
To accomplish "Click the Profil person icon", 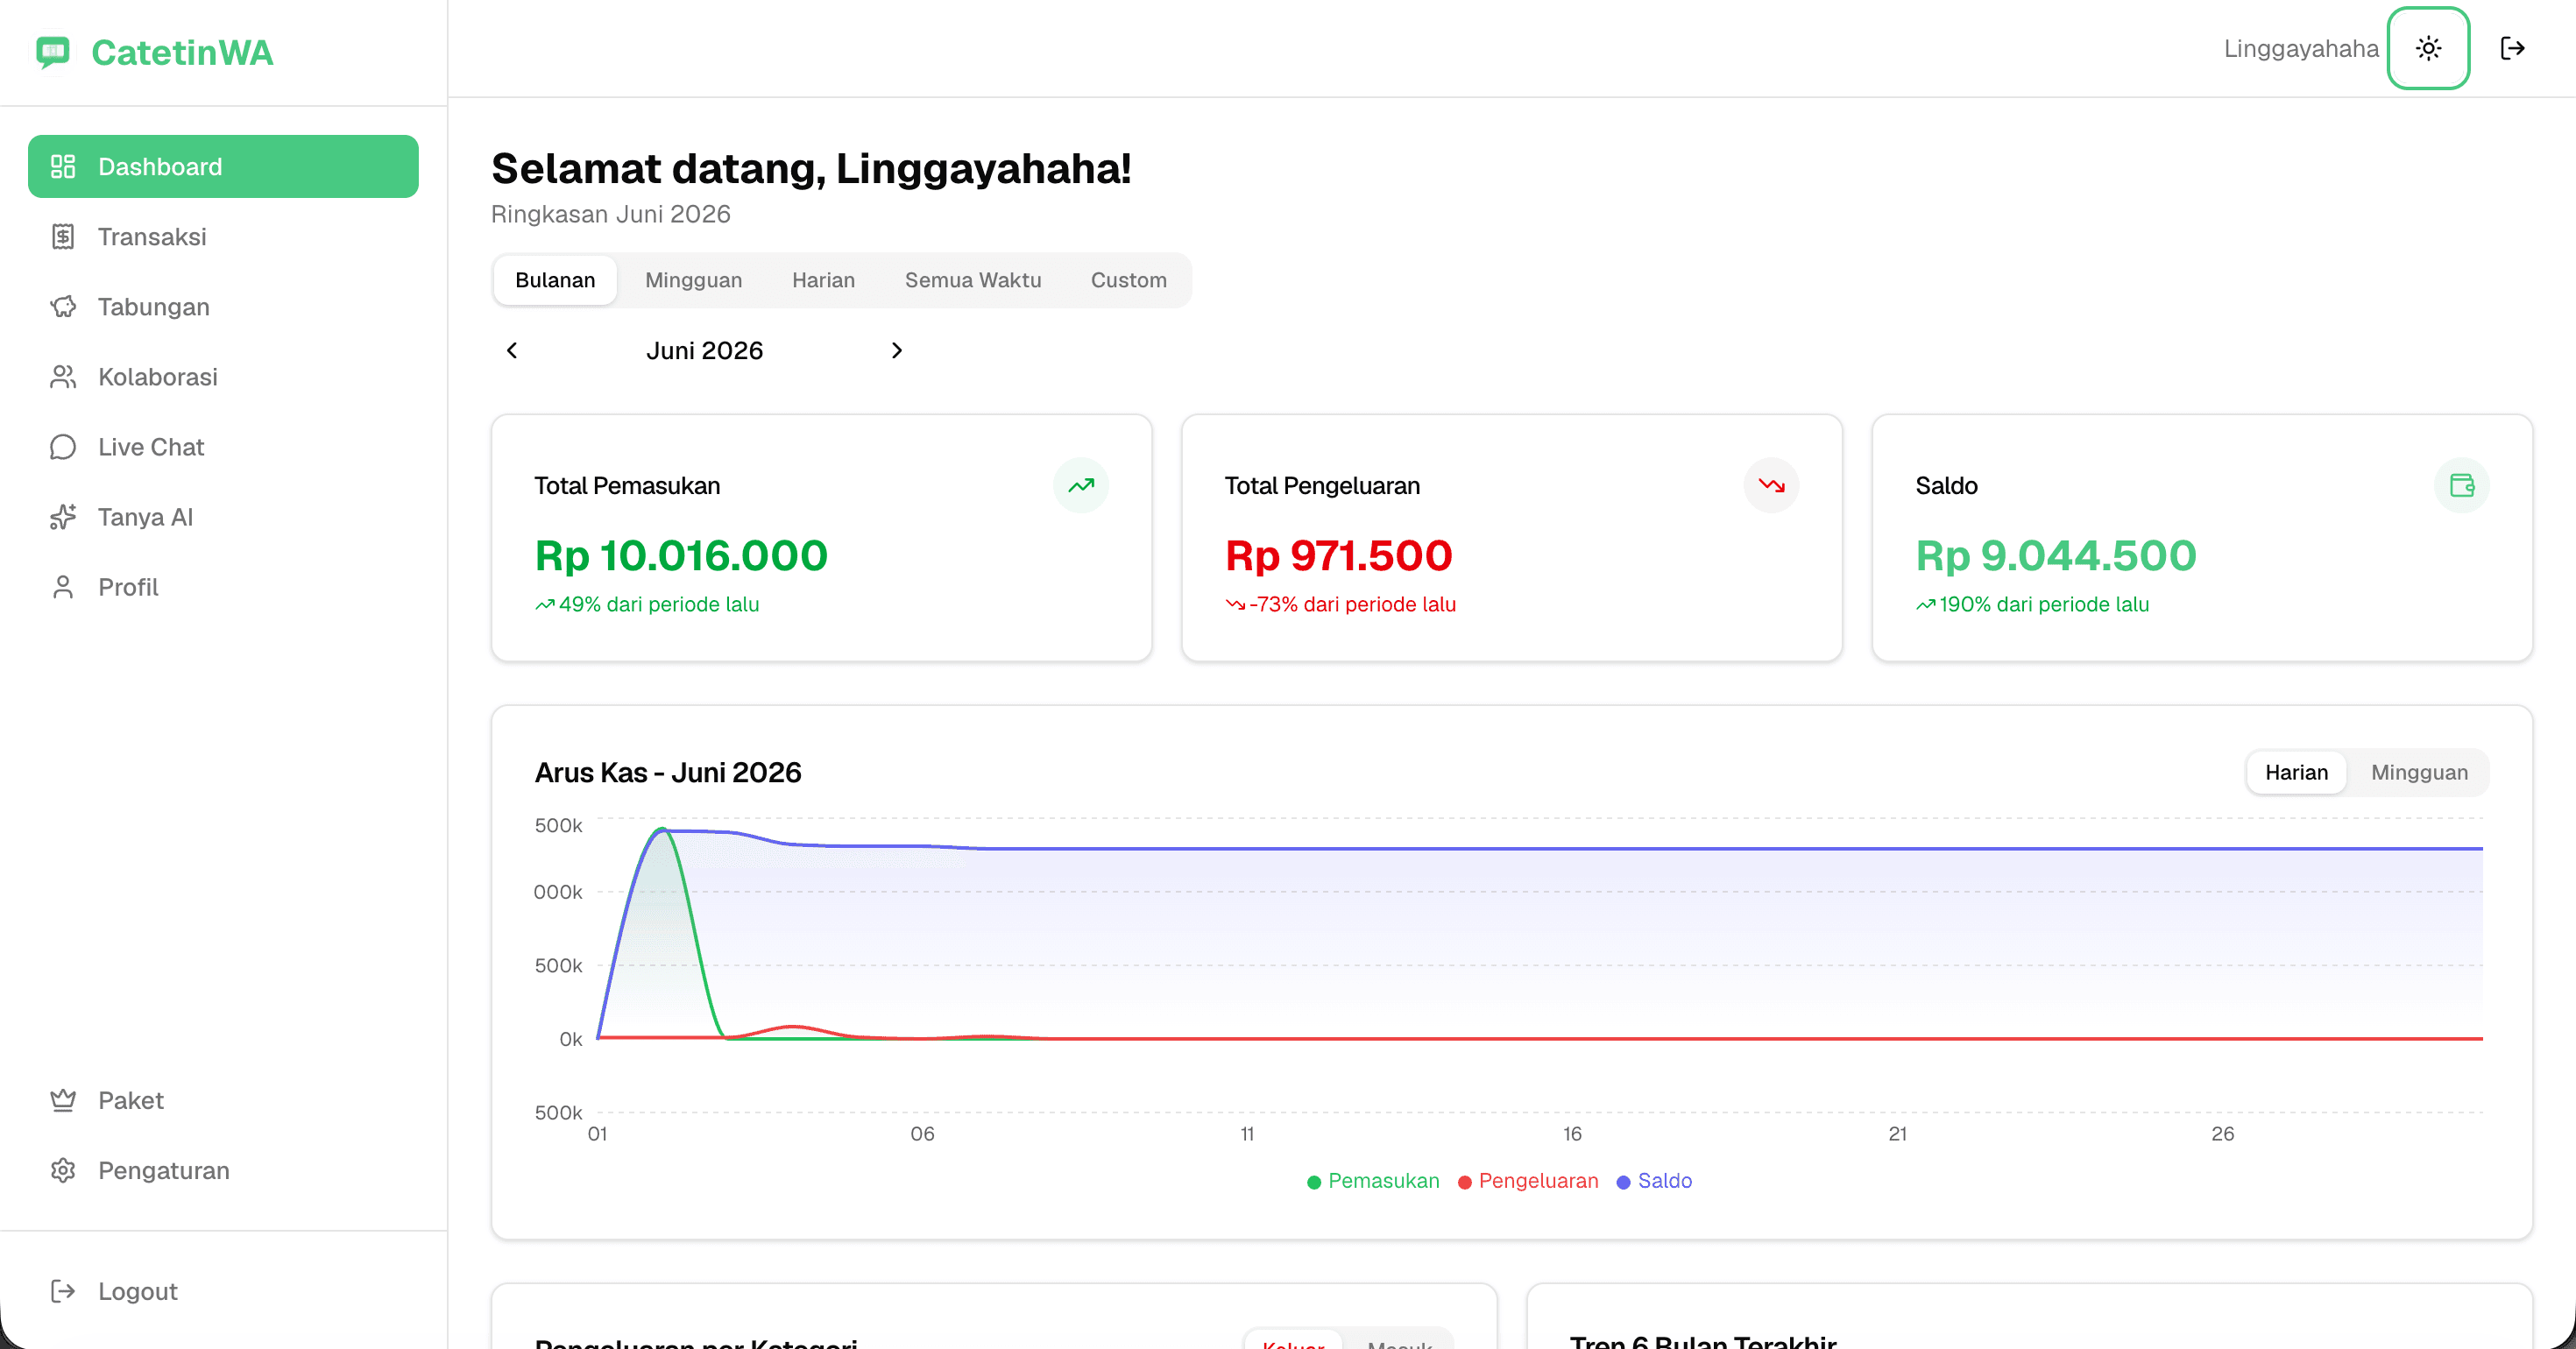I will click(63, 587).
